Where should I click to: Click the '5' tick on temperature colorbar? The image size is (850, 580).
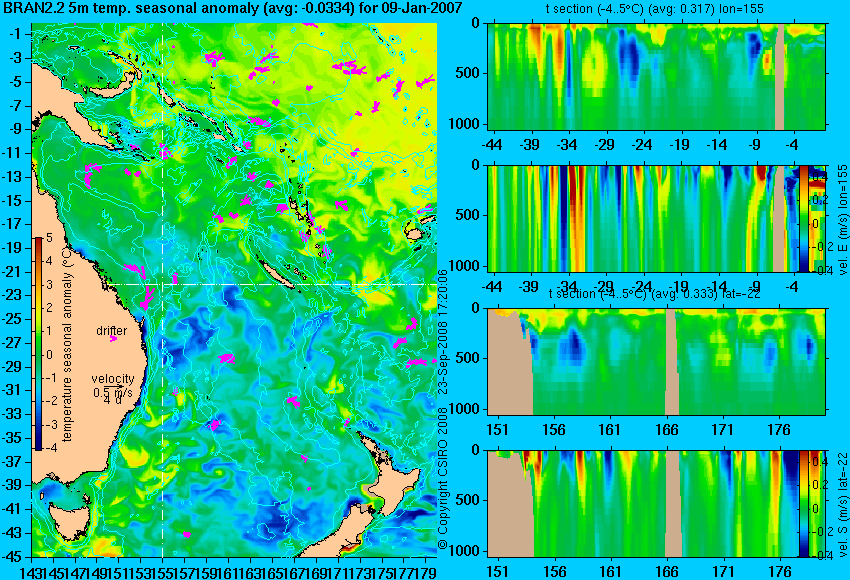(49, 237)
